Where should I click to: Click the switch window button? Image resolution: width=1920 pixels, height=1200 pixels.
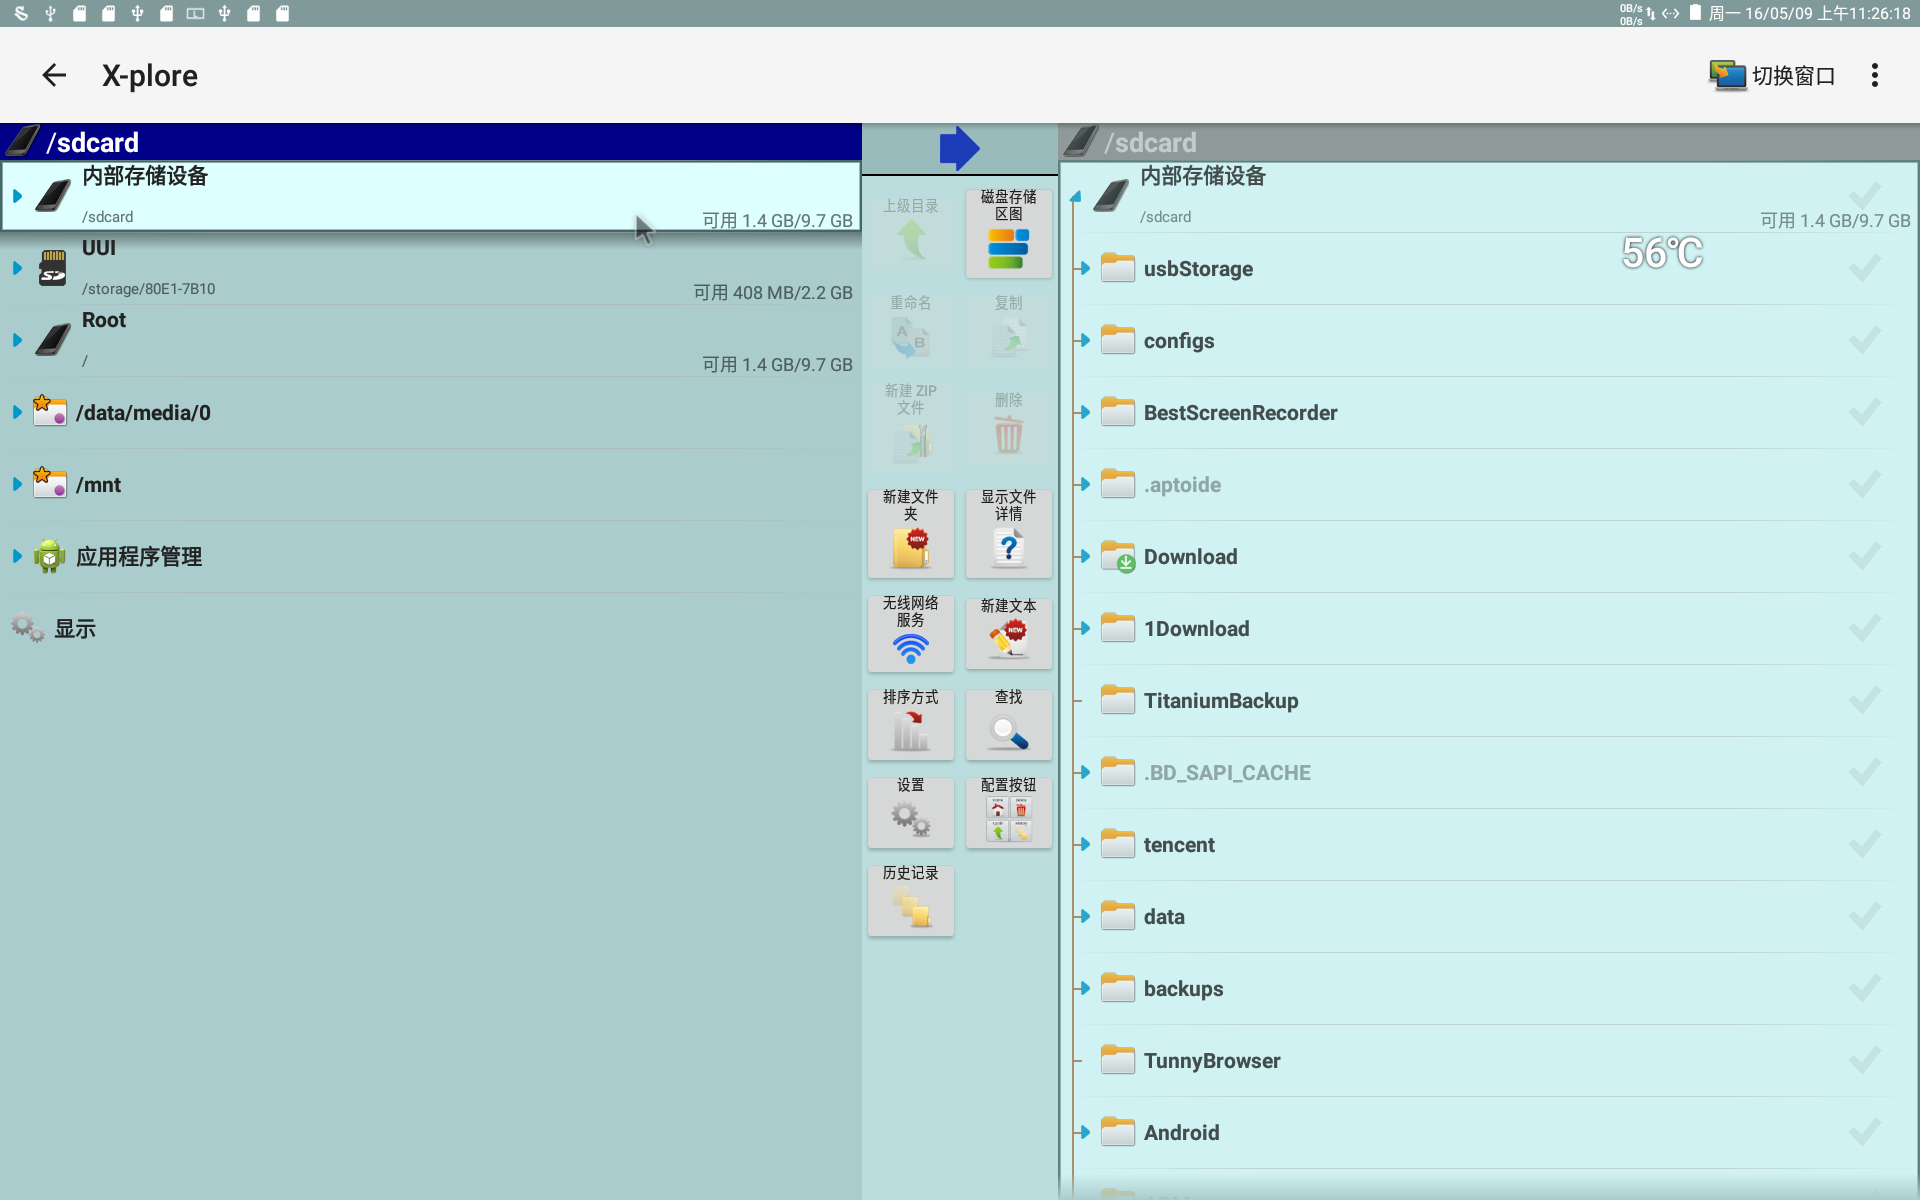click(x=1771, y=75)
